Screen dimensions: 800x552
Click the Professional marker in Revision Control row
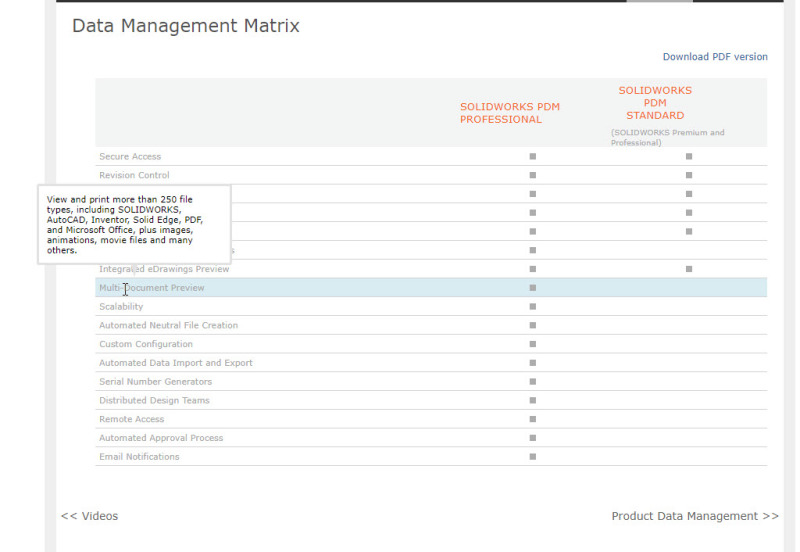coord(533,175)
